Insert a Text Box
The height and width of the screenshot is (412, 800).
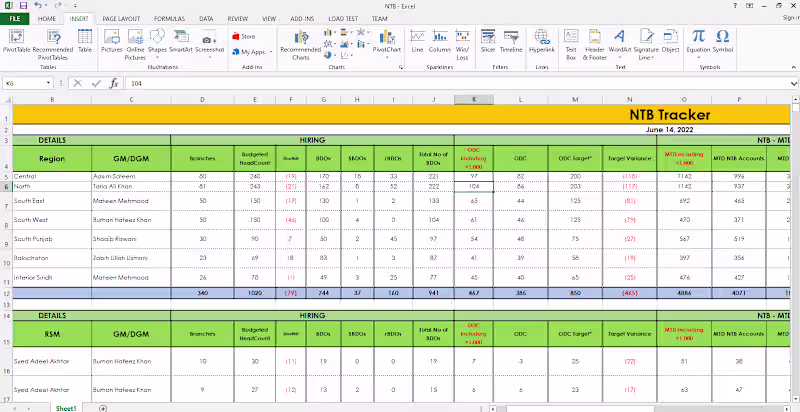(x=571, y=44)
